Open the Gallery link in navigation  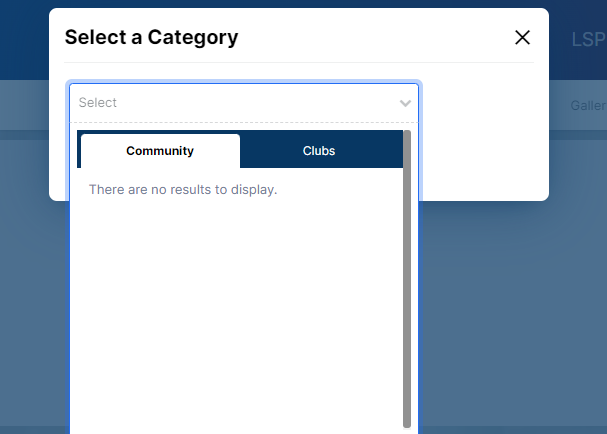(x=588, y=105)
